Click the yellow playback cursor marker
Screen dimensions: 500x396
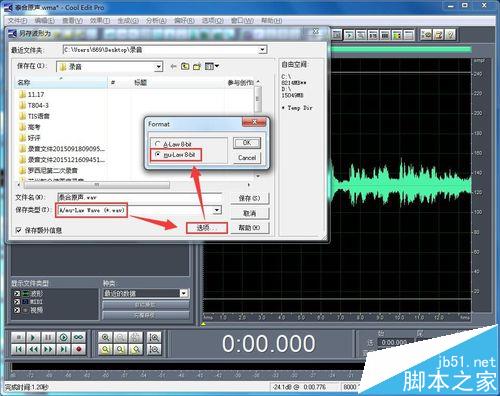point(203,324)
